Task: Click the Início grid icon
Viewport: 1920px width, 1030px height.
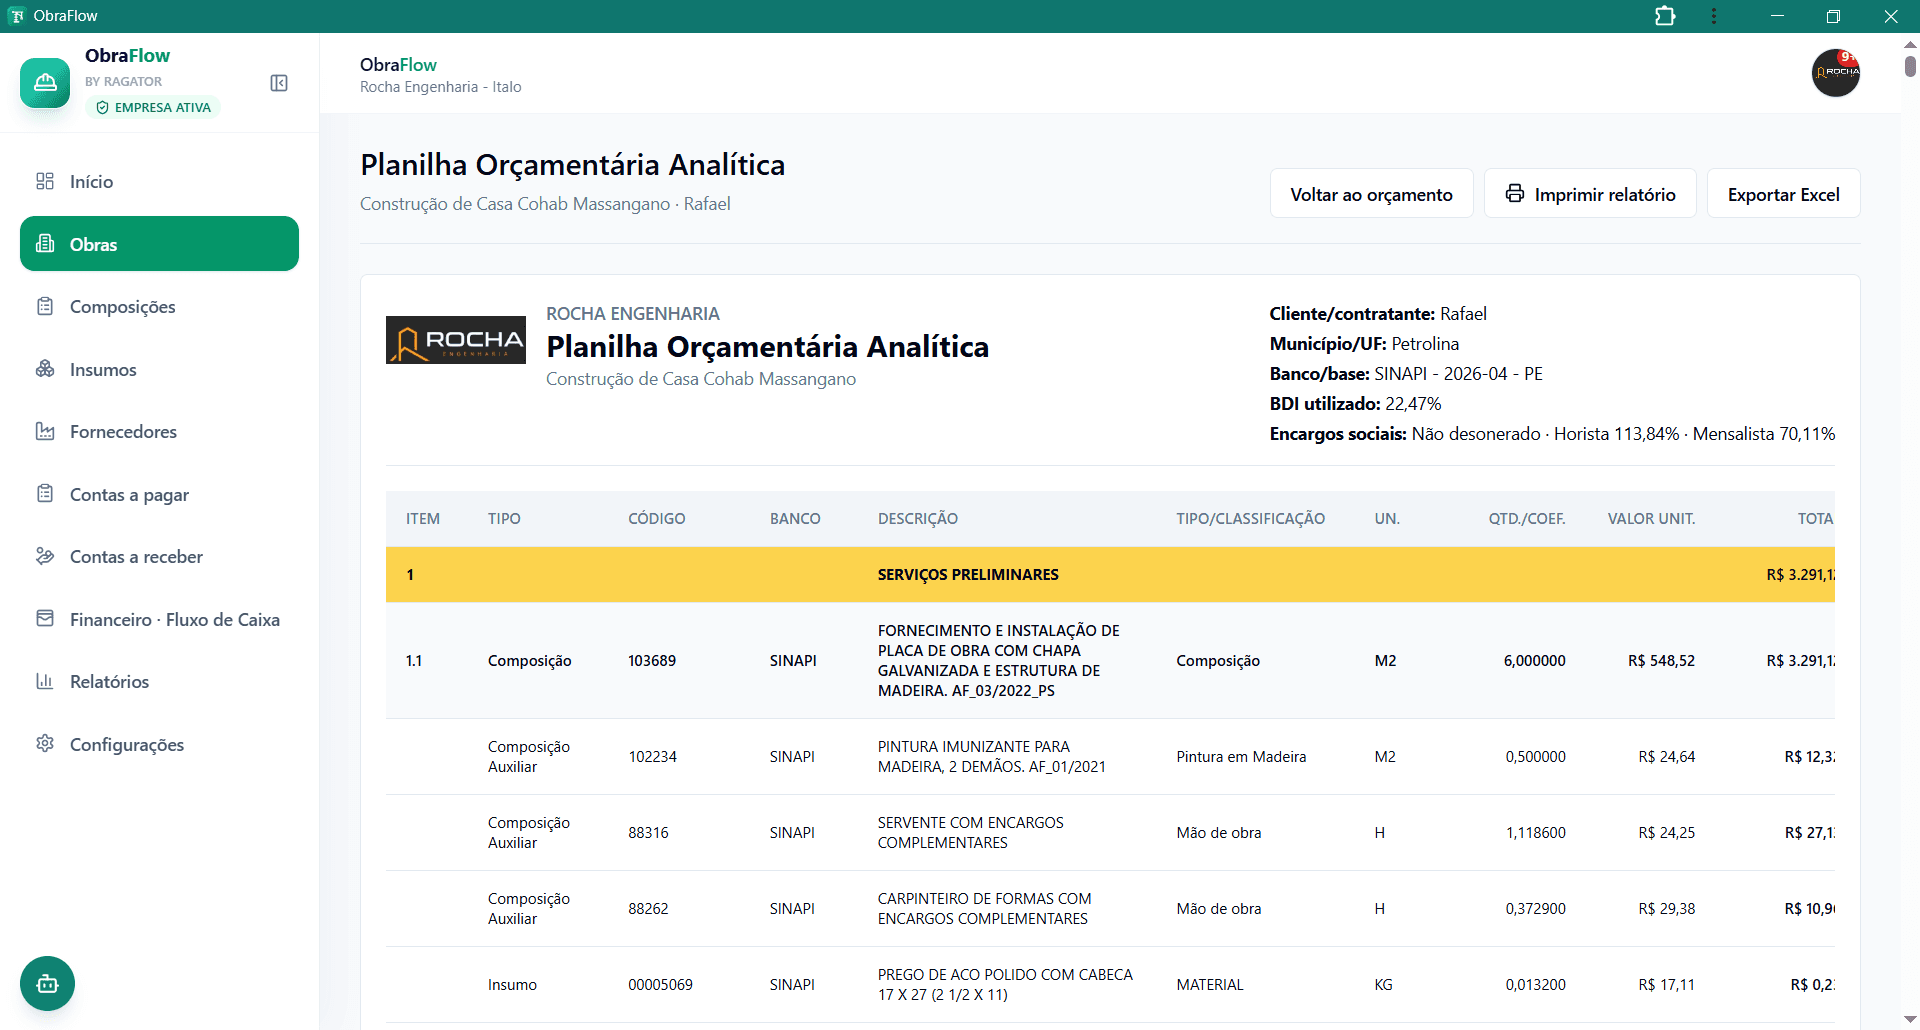Action: pos(45,181)
